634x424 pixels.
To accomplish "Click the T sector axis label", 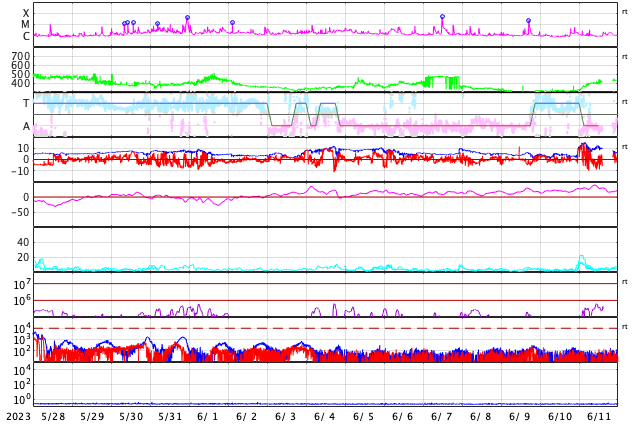I will [26, 103].
